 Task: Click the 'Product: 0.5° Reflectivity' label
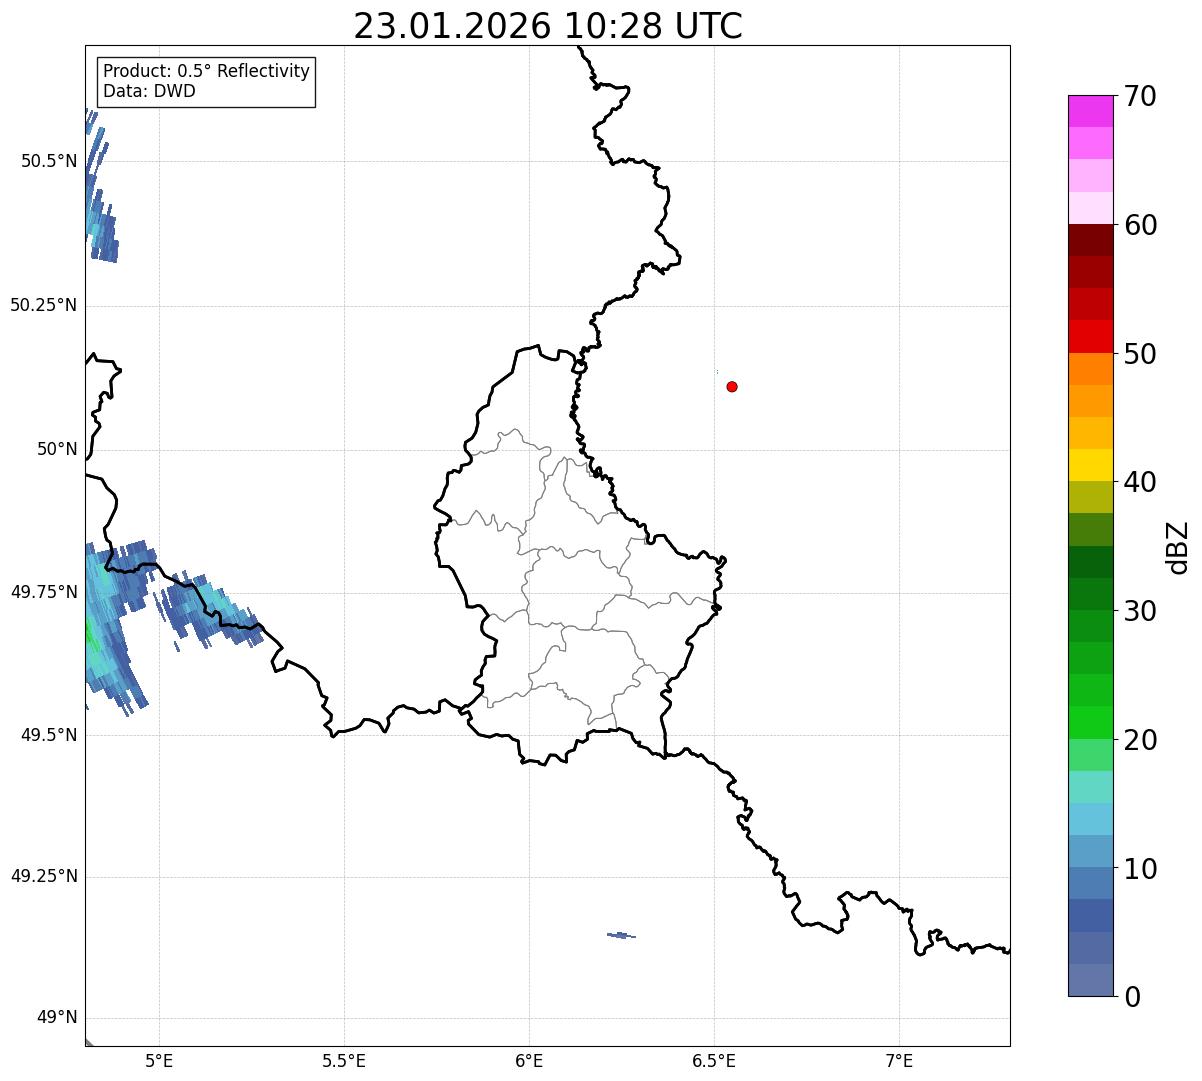click(206, 71)
